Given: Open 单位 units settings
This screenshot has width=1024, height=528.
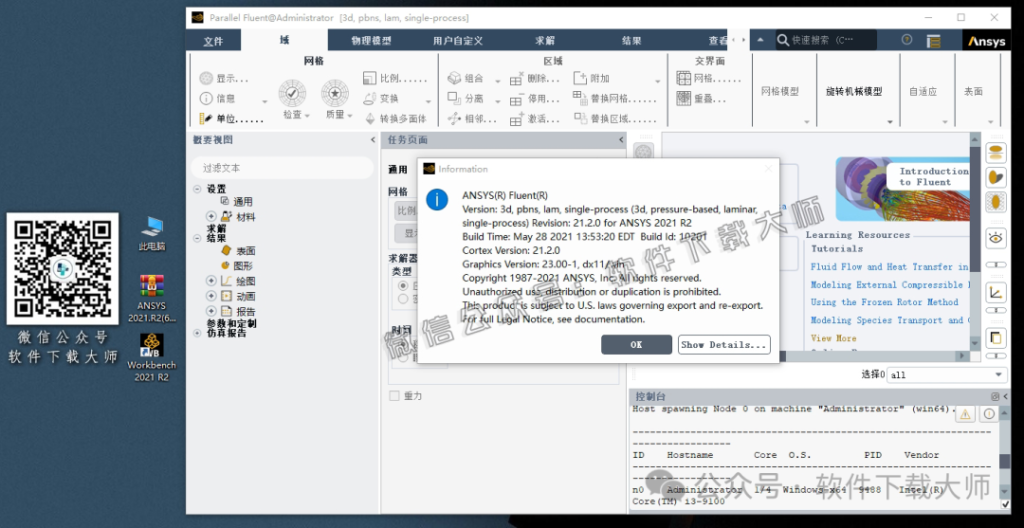Looking at the screenshot, I should (x=231, y=119).
